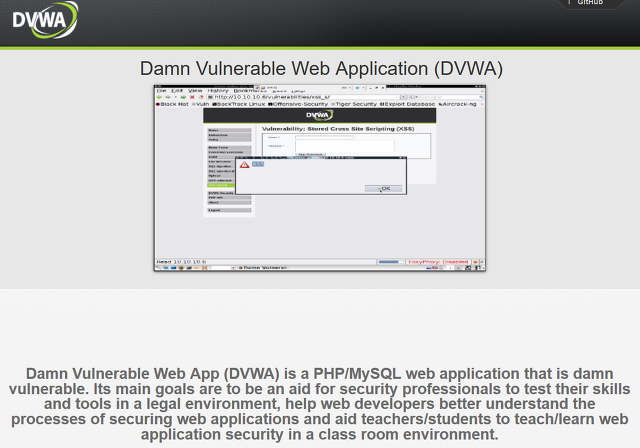Click the DVWA logo in header
Screen dimensions: 640x448
coord(45,20)
